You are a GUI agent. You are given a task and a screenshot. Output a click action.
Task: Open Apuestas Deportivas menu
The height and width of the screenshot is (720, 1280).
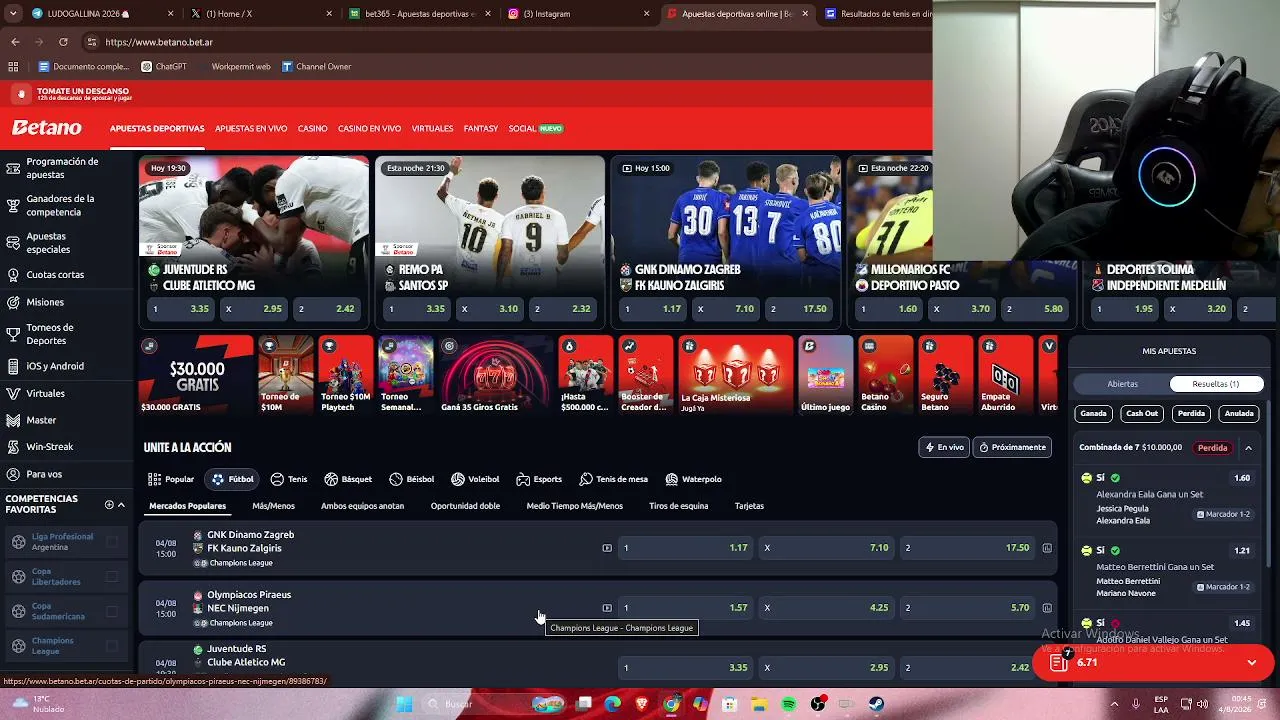[x=157, y=129]
